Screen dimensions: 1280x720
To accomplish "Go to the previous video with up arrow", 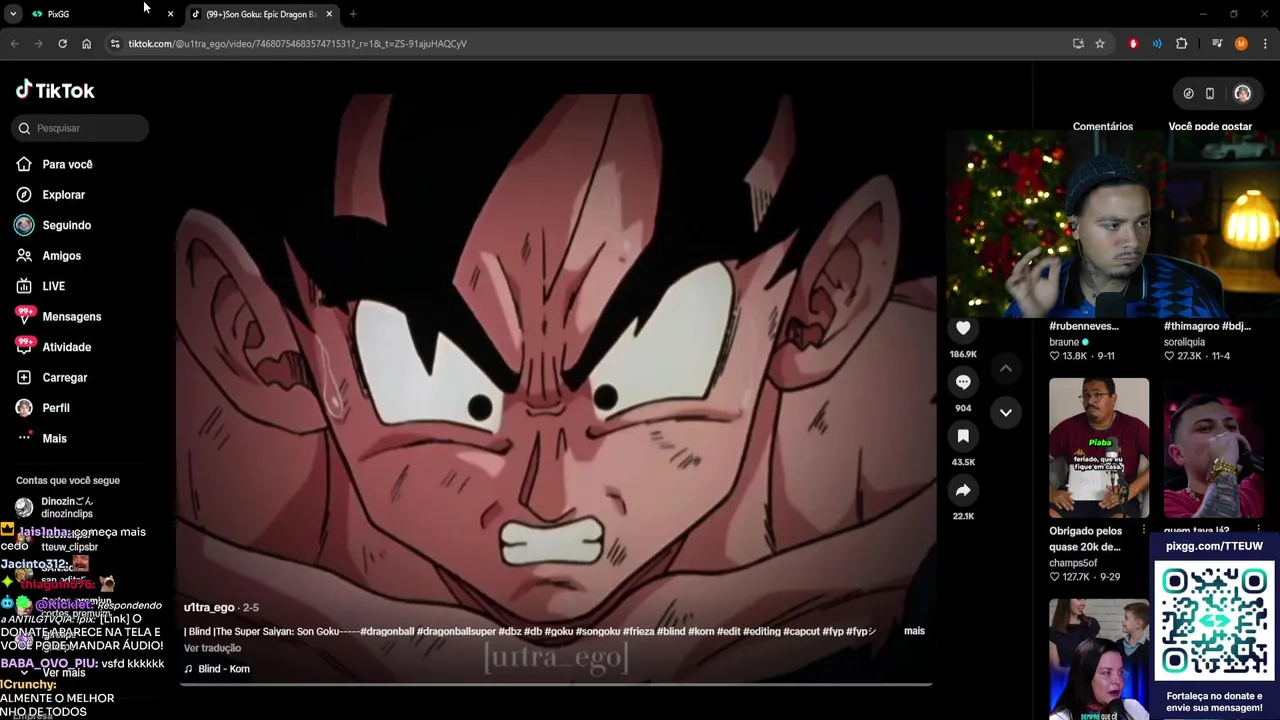I will click(1006, 369).
